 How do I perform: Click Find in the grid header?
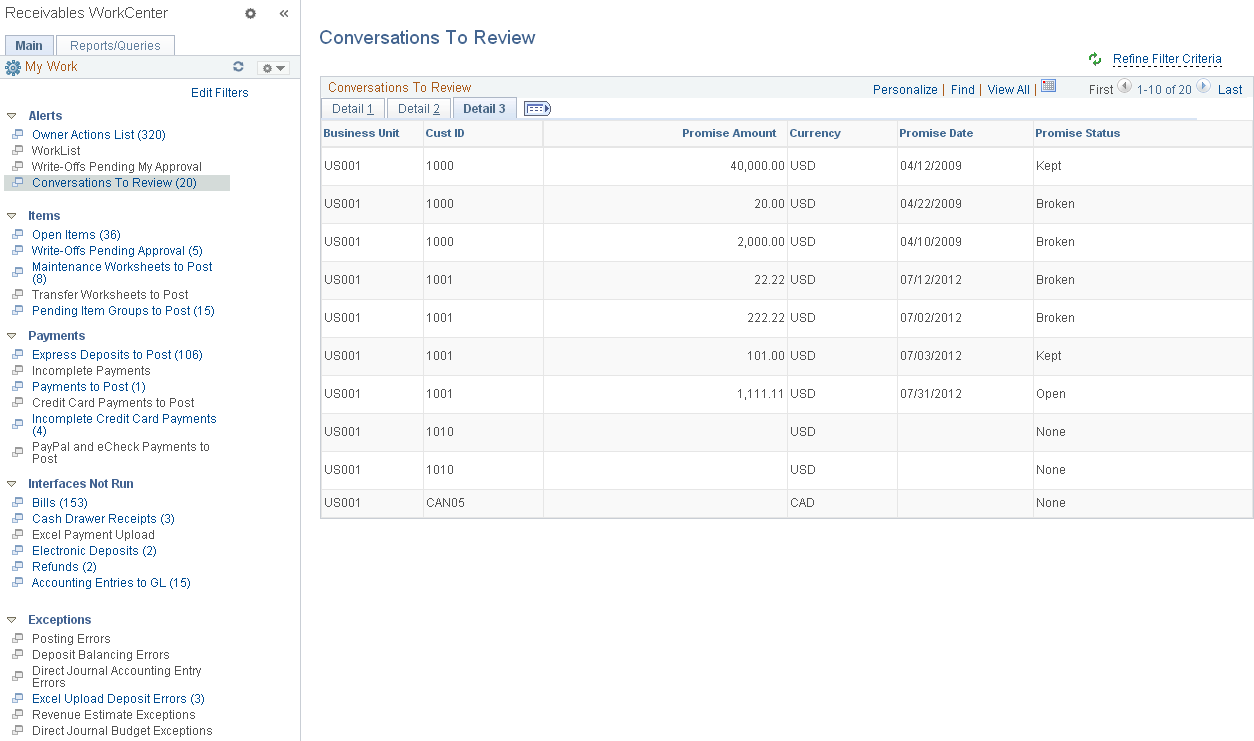(963, 90)
